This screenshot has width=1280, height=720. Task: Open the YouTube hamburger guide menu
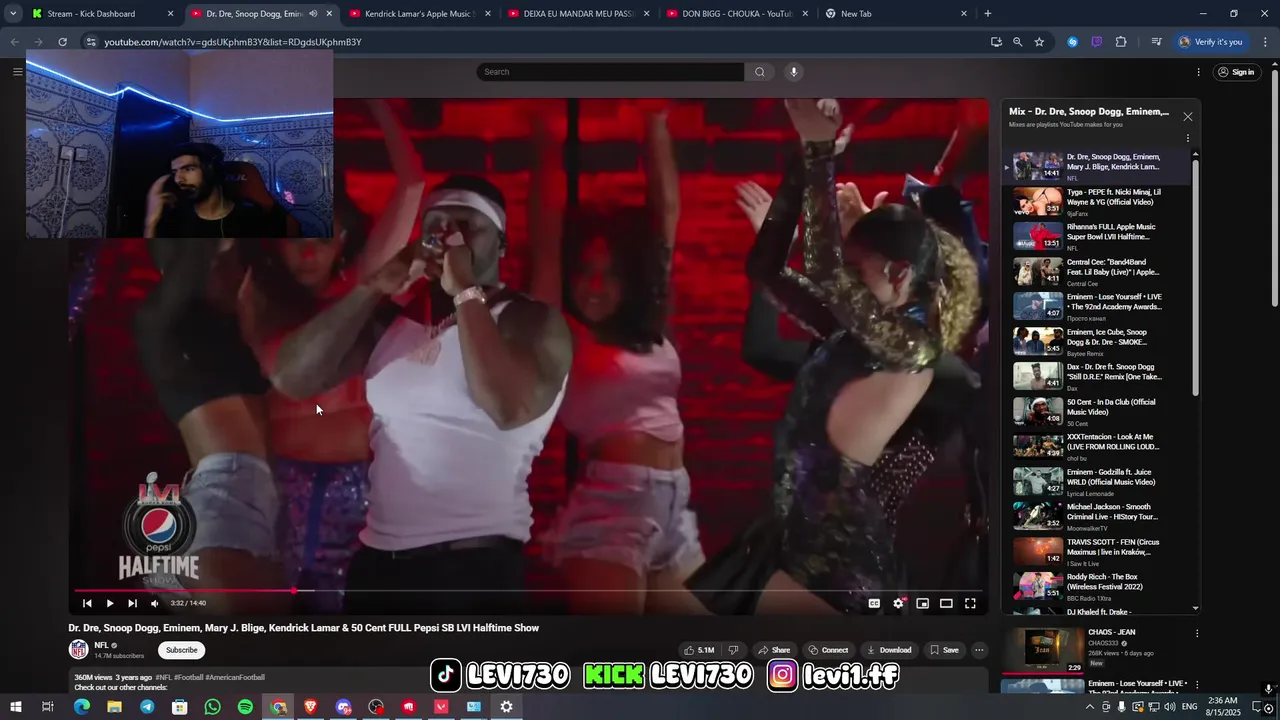click(17, 72)
